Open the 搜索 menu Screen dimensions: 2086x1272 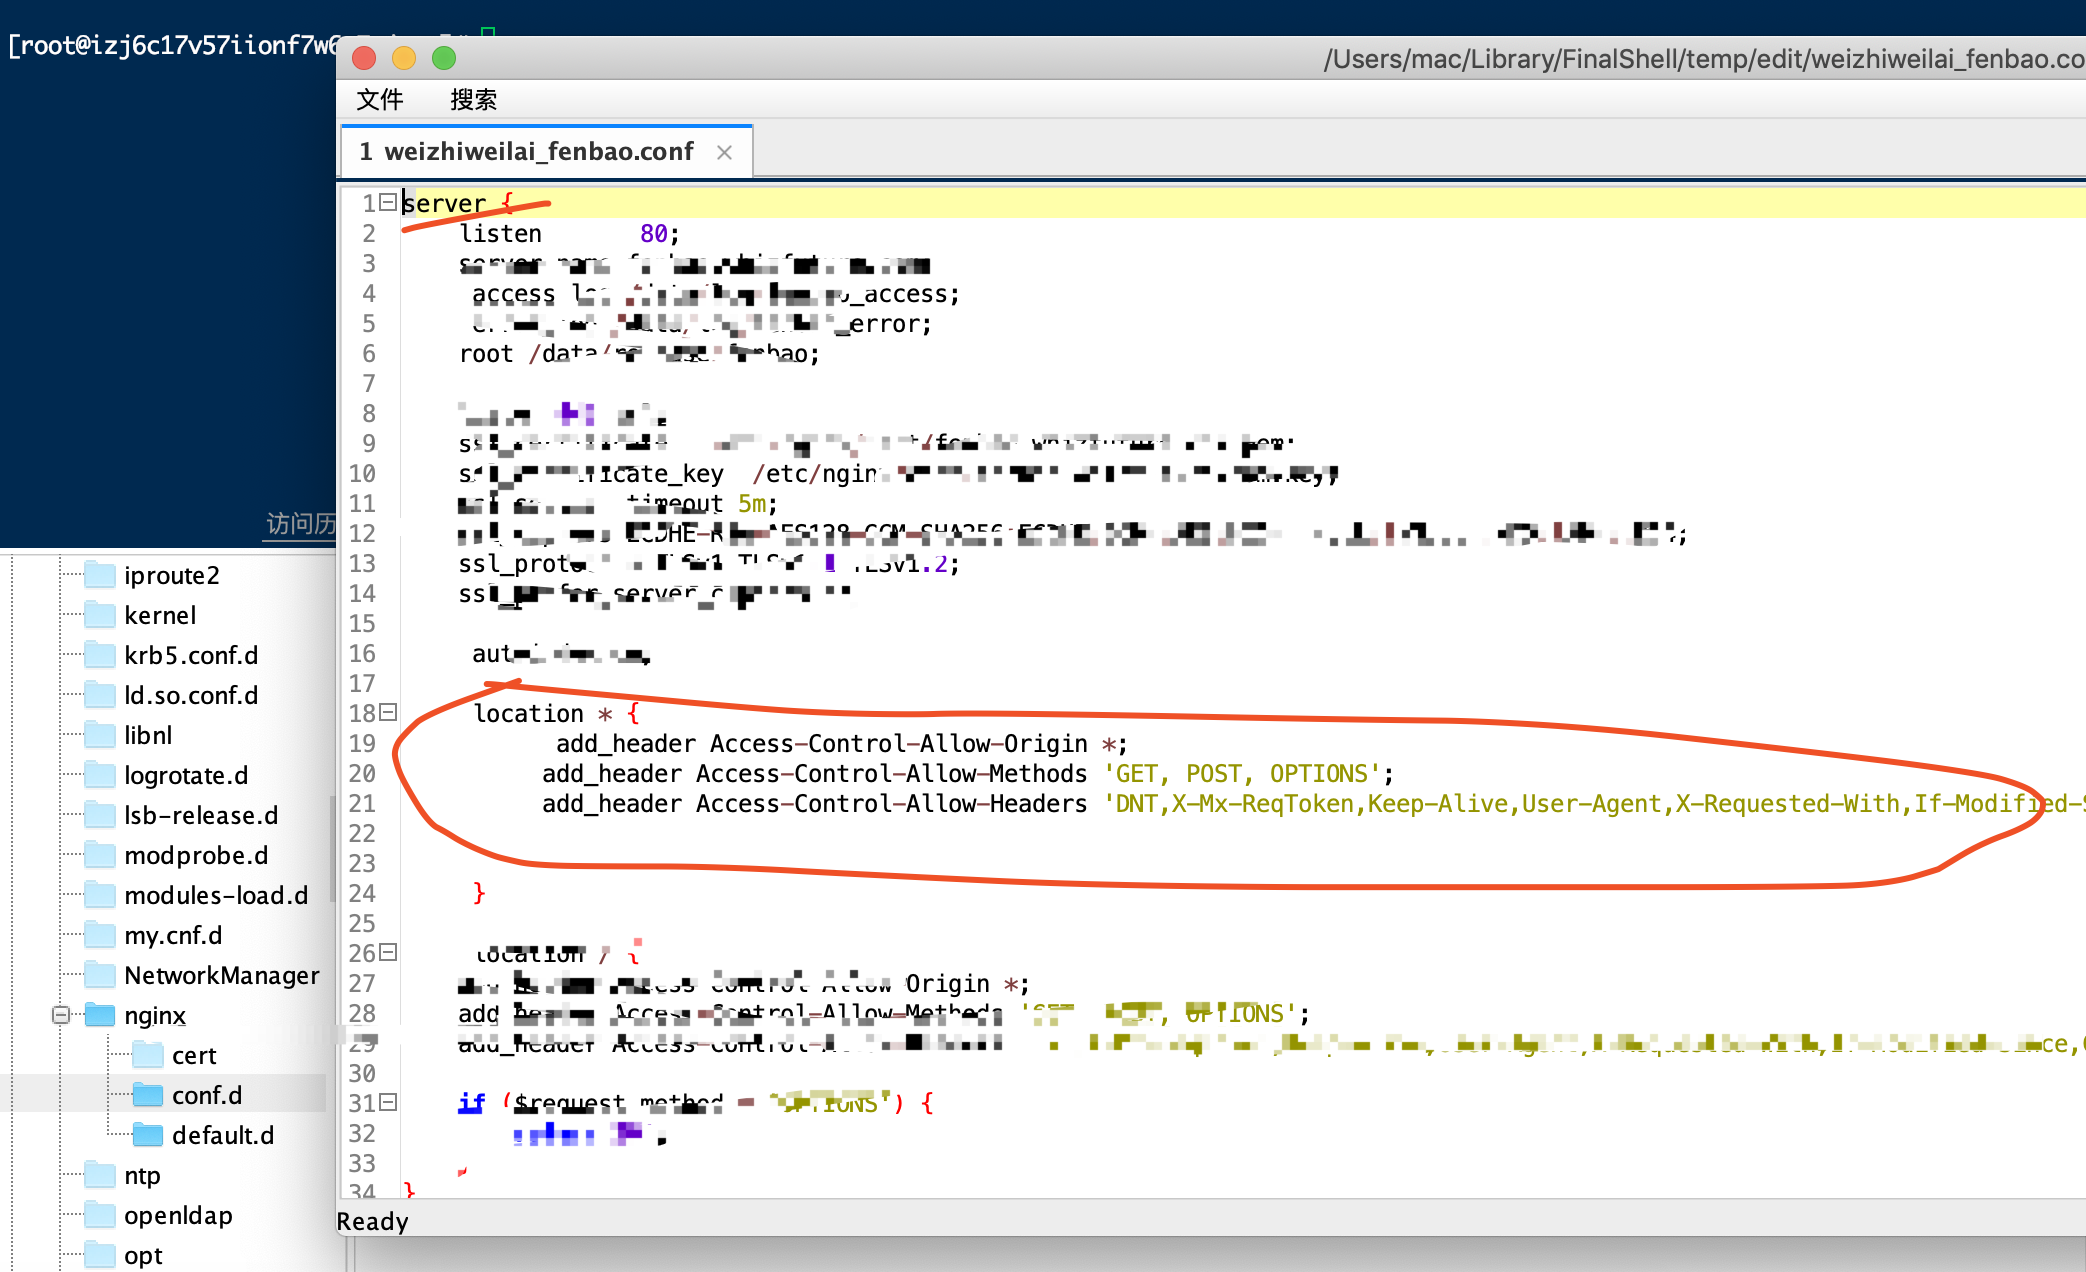(473, 99)
